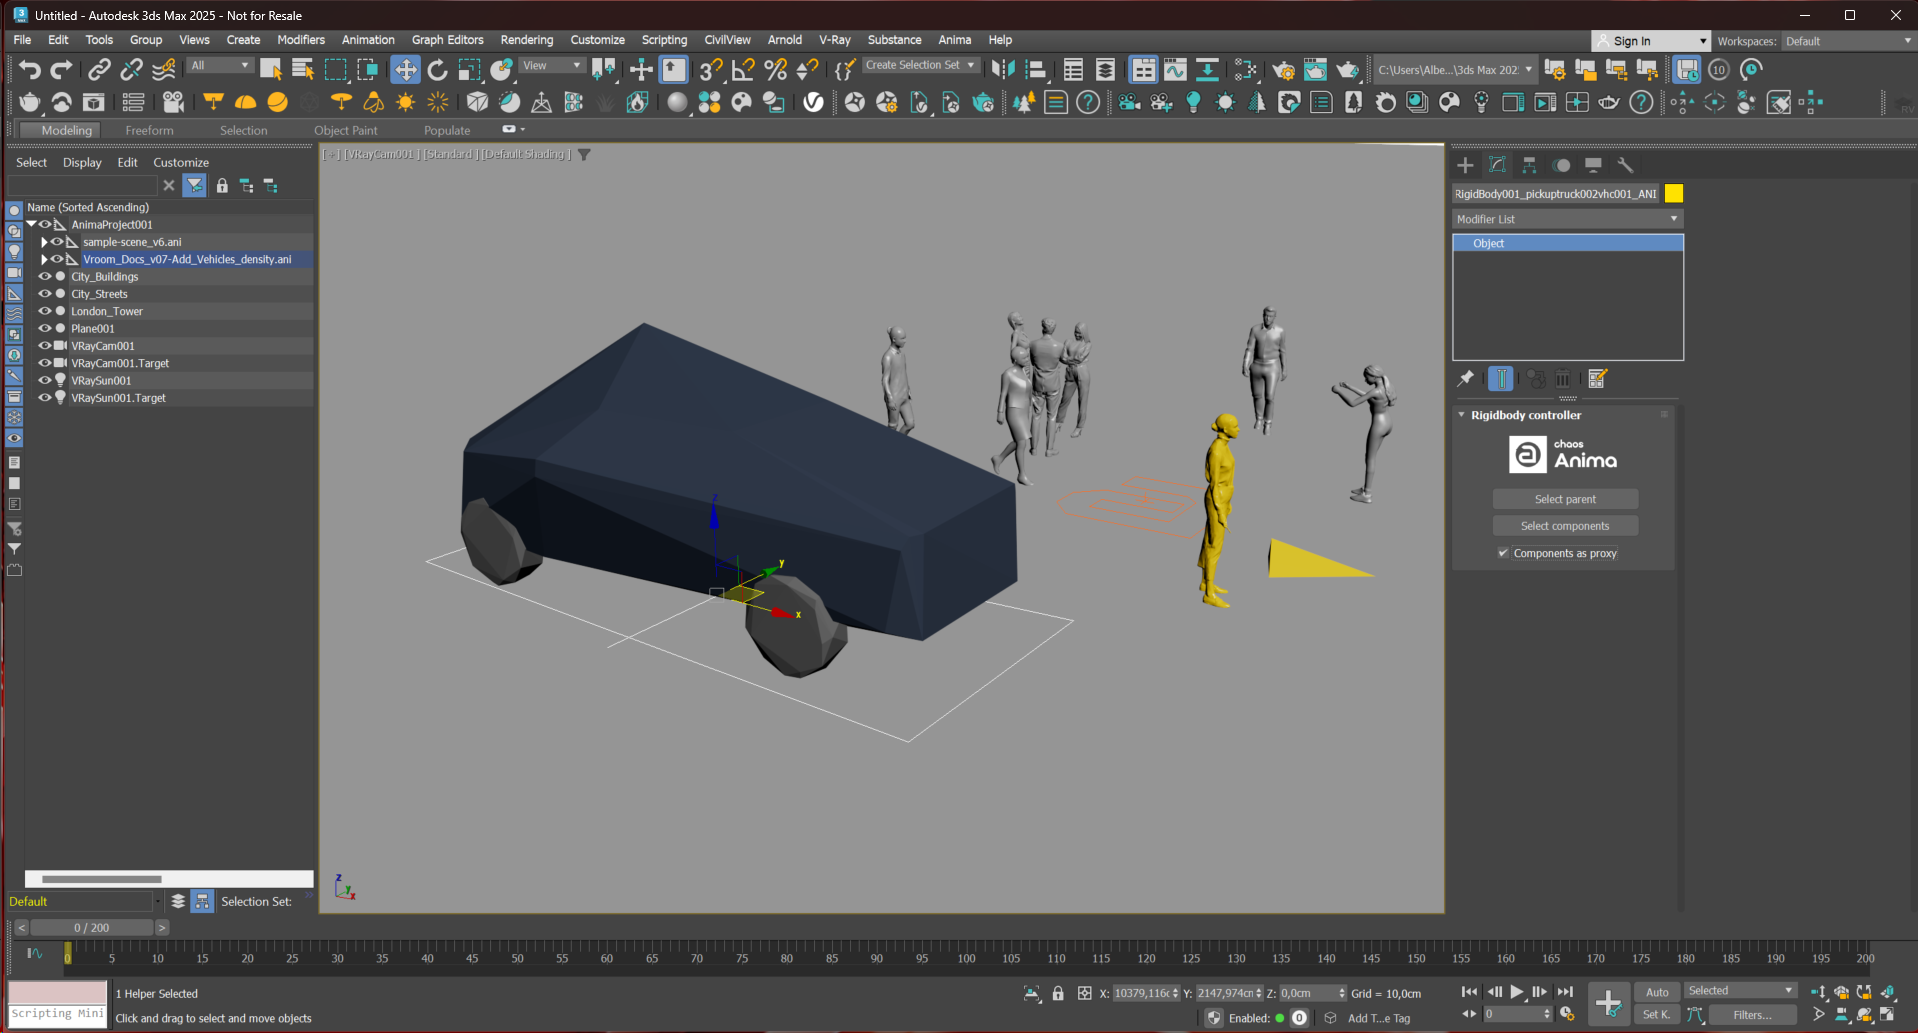Expand the Vroom_Docs_v07-Add_Vehicles_density.ani node
The height and width of the screenshot is (1033, 1918).
(44, 259)
